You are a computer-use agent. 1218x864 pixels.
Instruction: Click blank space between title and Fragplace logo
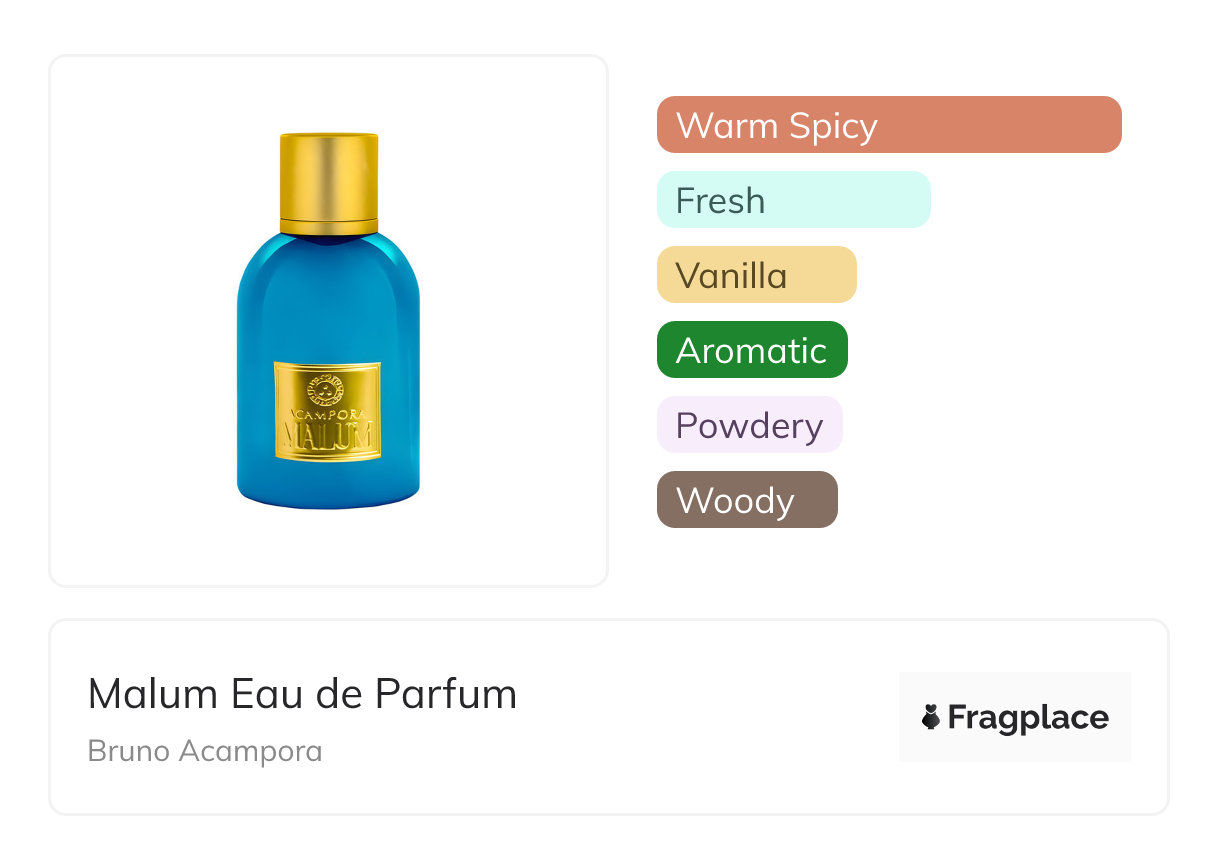click(708, 717)
